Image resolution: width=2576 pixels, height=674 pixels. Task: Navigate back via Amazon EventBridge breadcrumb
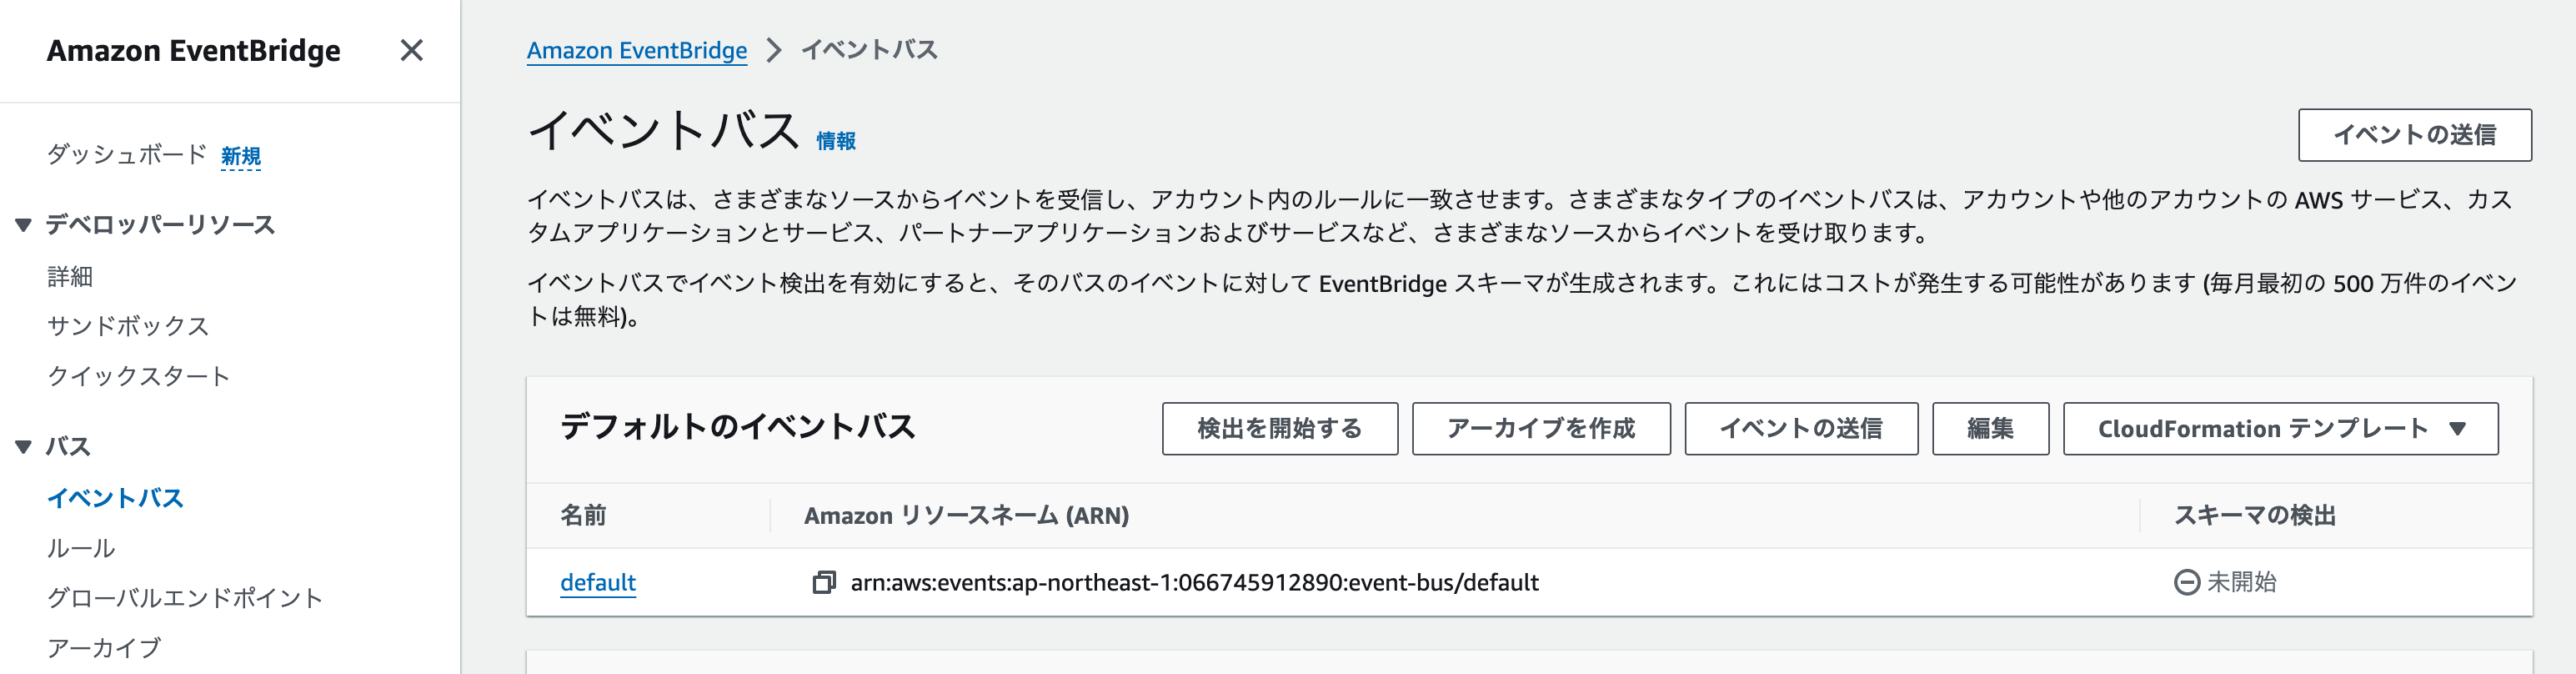(x=637, y=49)
